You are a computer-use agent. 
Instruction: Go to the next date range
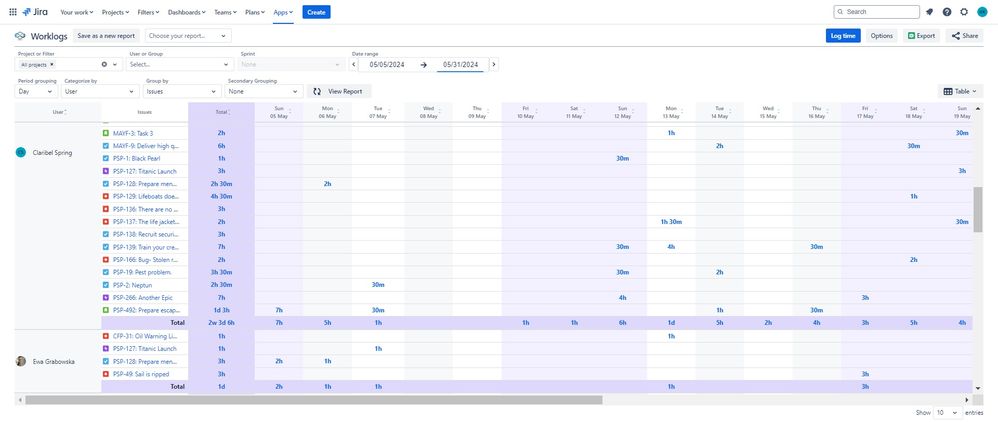[x=494, y=64]
